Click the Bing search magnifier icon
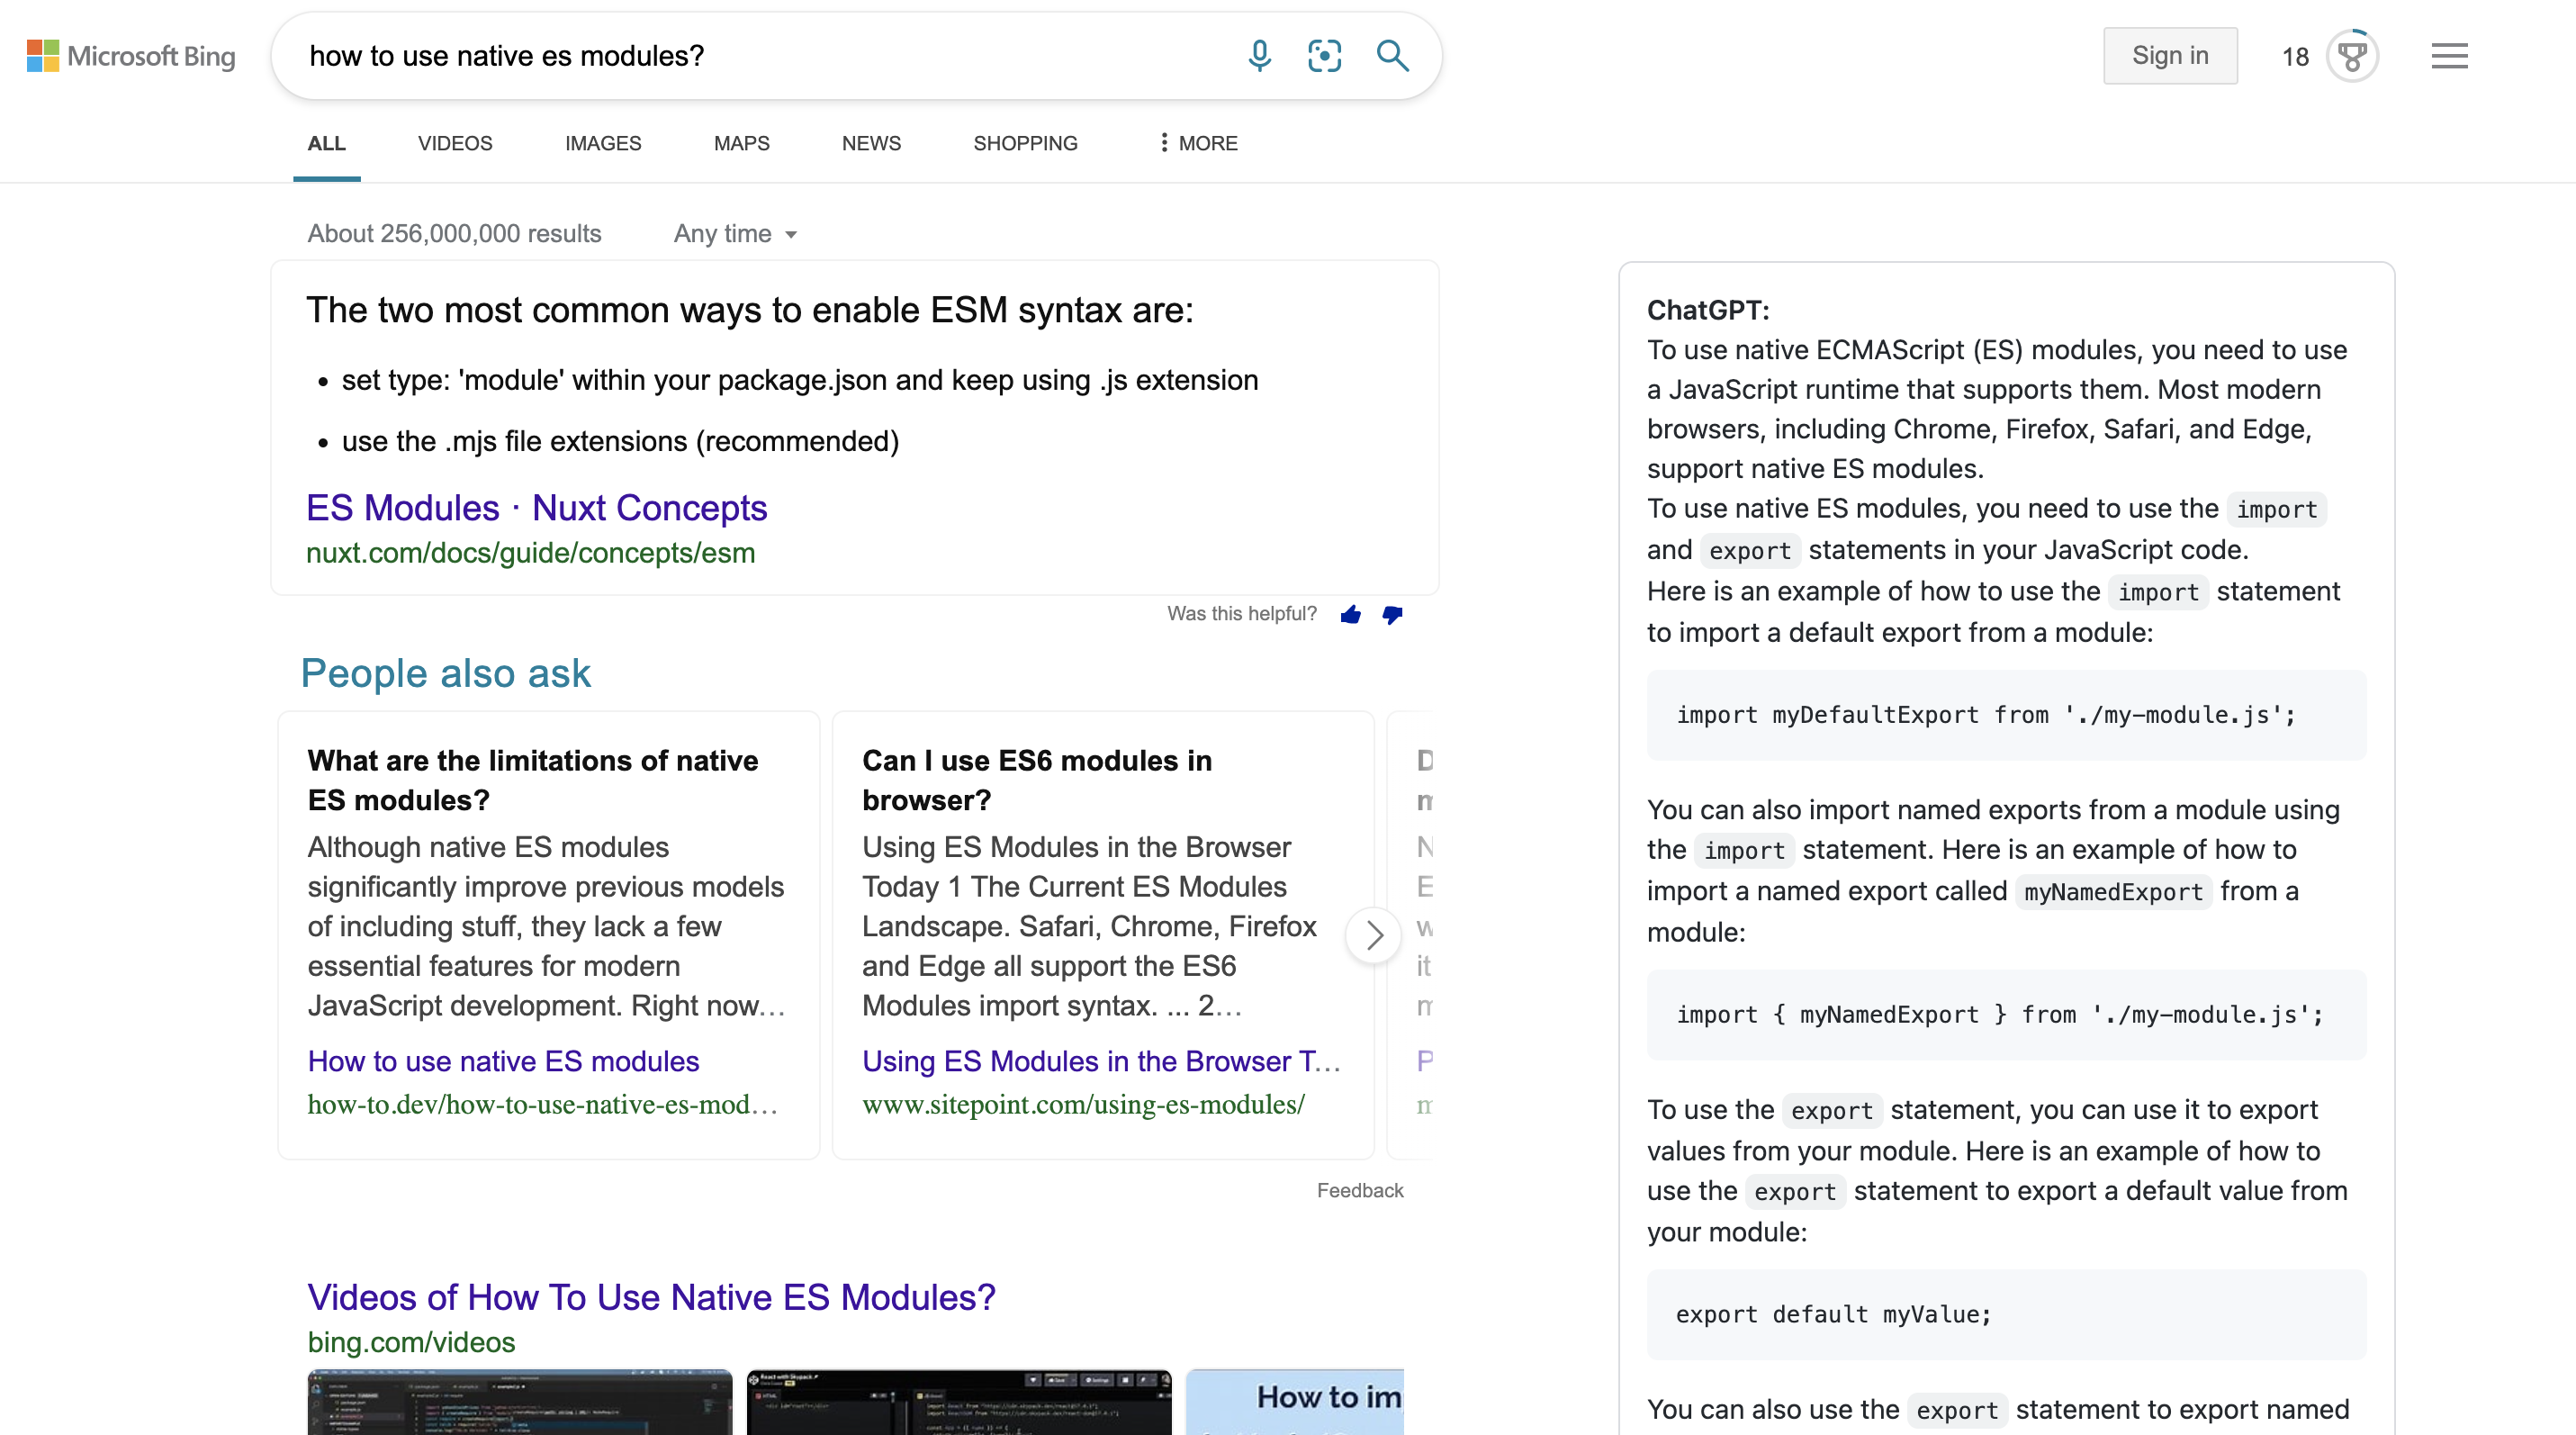This screenshot has width=2576, height=1435. tap(1394, 55)
